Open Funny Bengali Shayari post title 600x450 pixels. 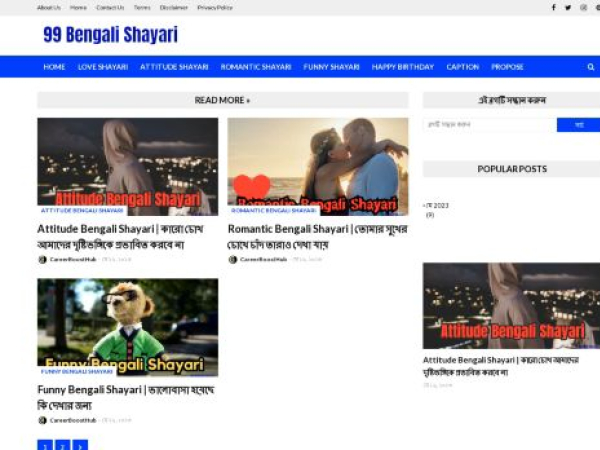click(x=126, y=397)
